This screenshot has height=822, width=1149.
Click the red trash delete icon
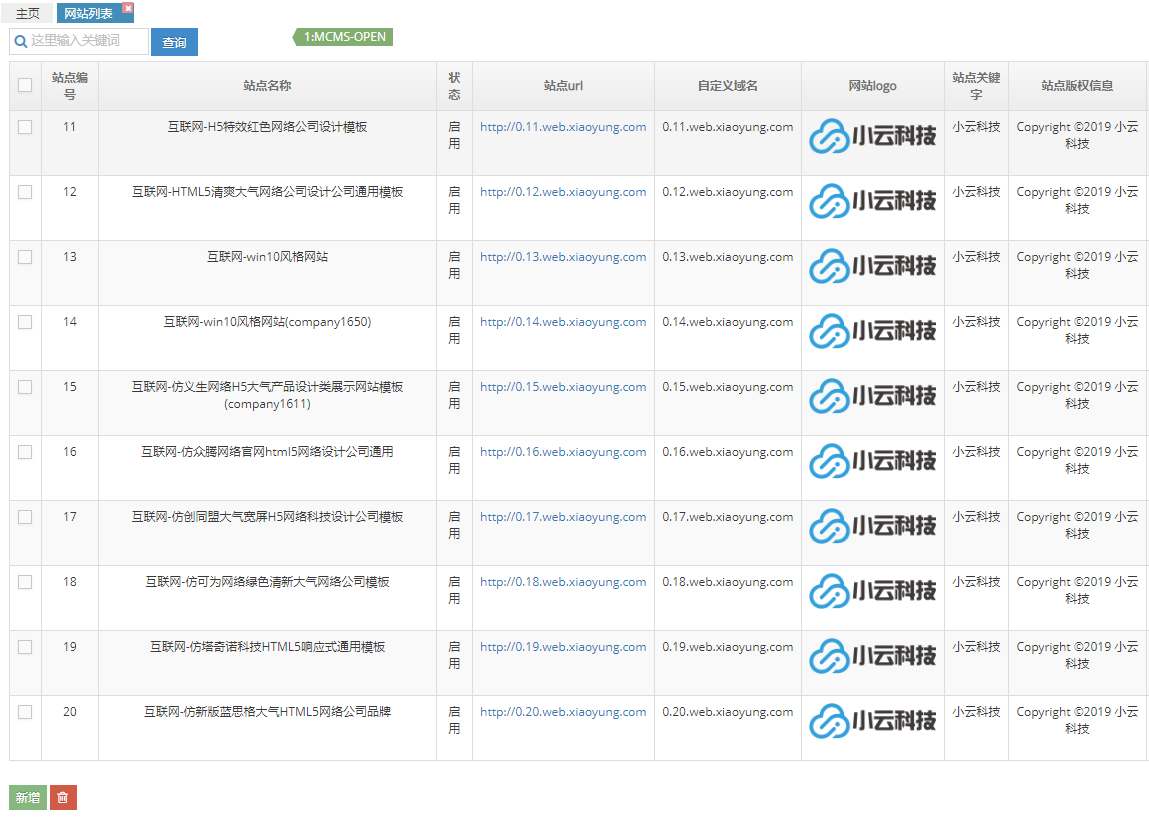click(63, 797)
